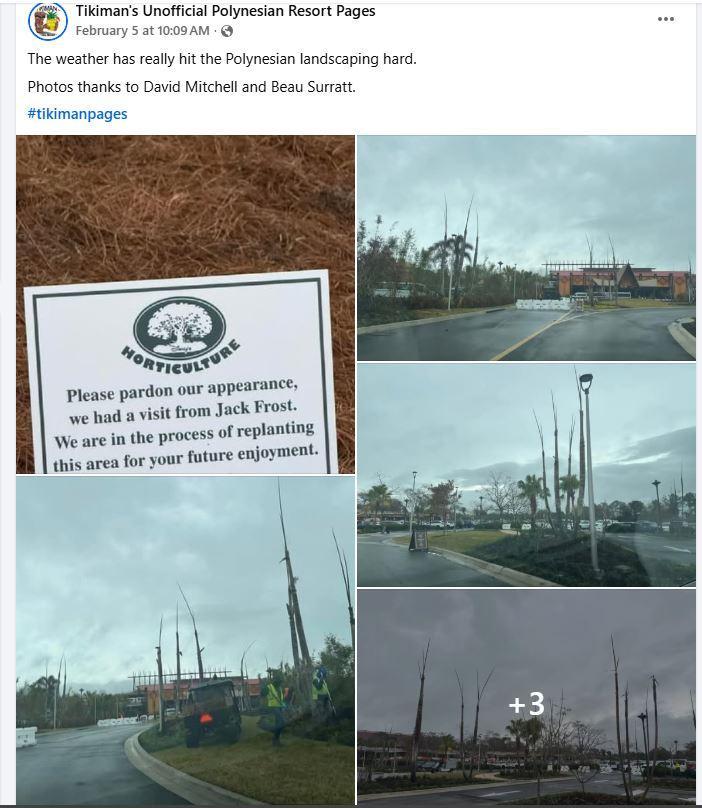Image resolution: width=702 pixels, height=808 pixels.
Task: Follow the #tikimanpages hashtag
Action: [77, 114]
